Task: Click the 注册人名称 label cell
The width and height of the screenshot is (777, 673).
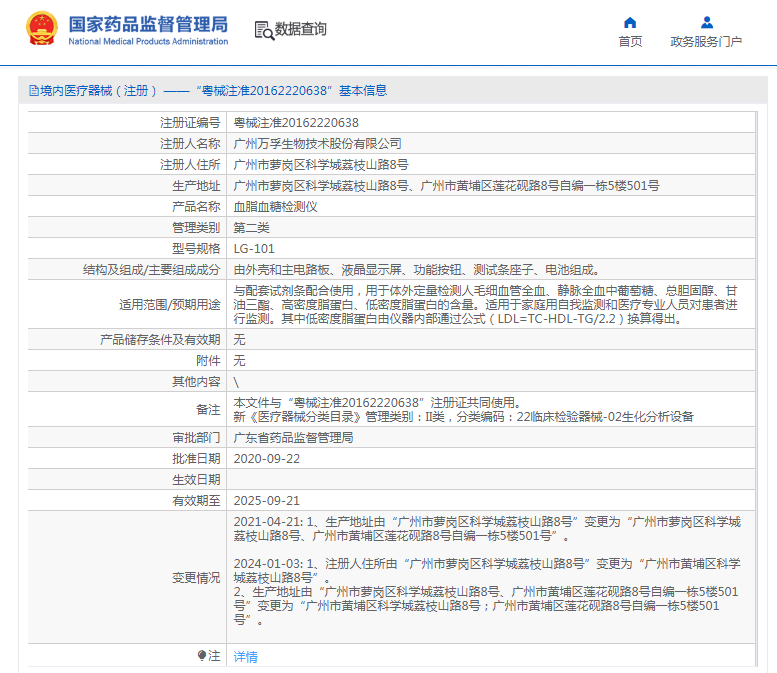Action: pyautogui.click(x=127, y=143)
